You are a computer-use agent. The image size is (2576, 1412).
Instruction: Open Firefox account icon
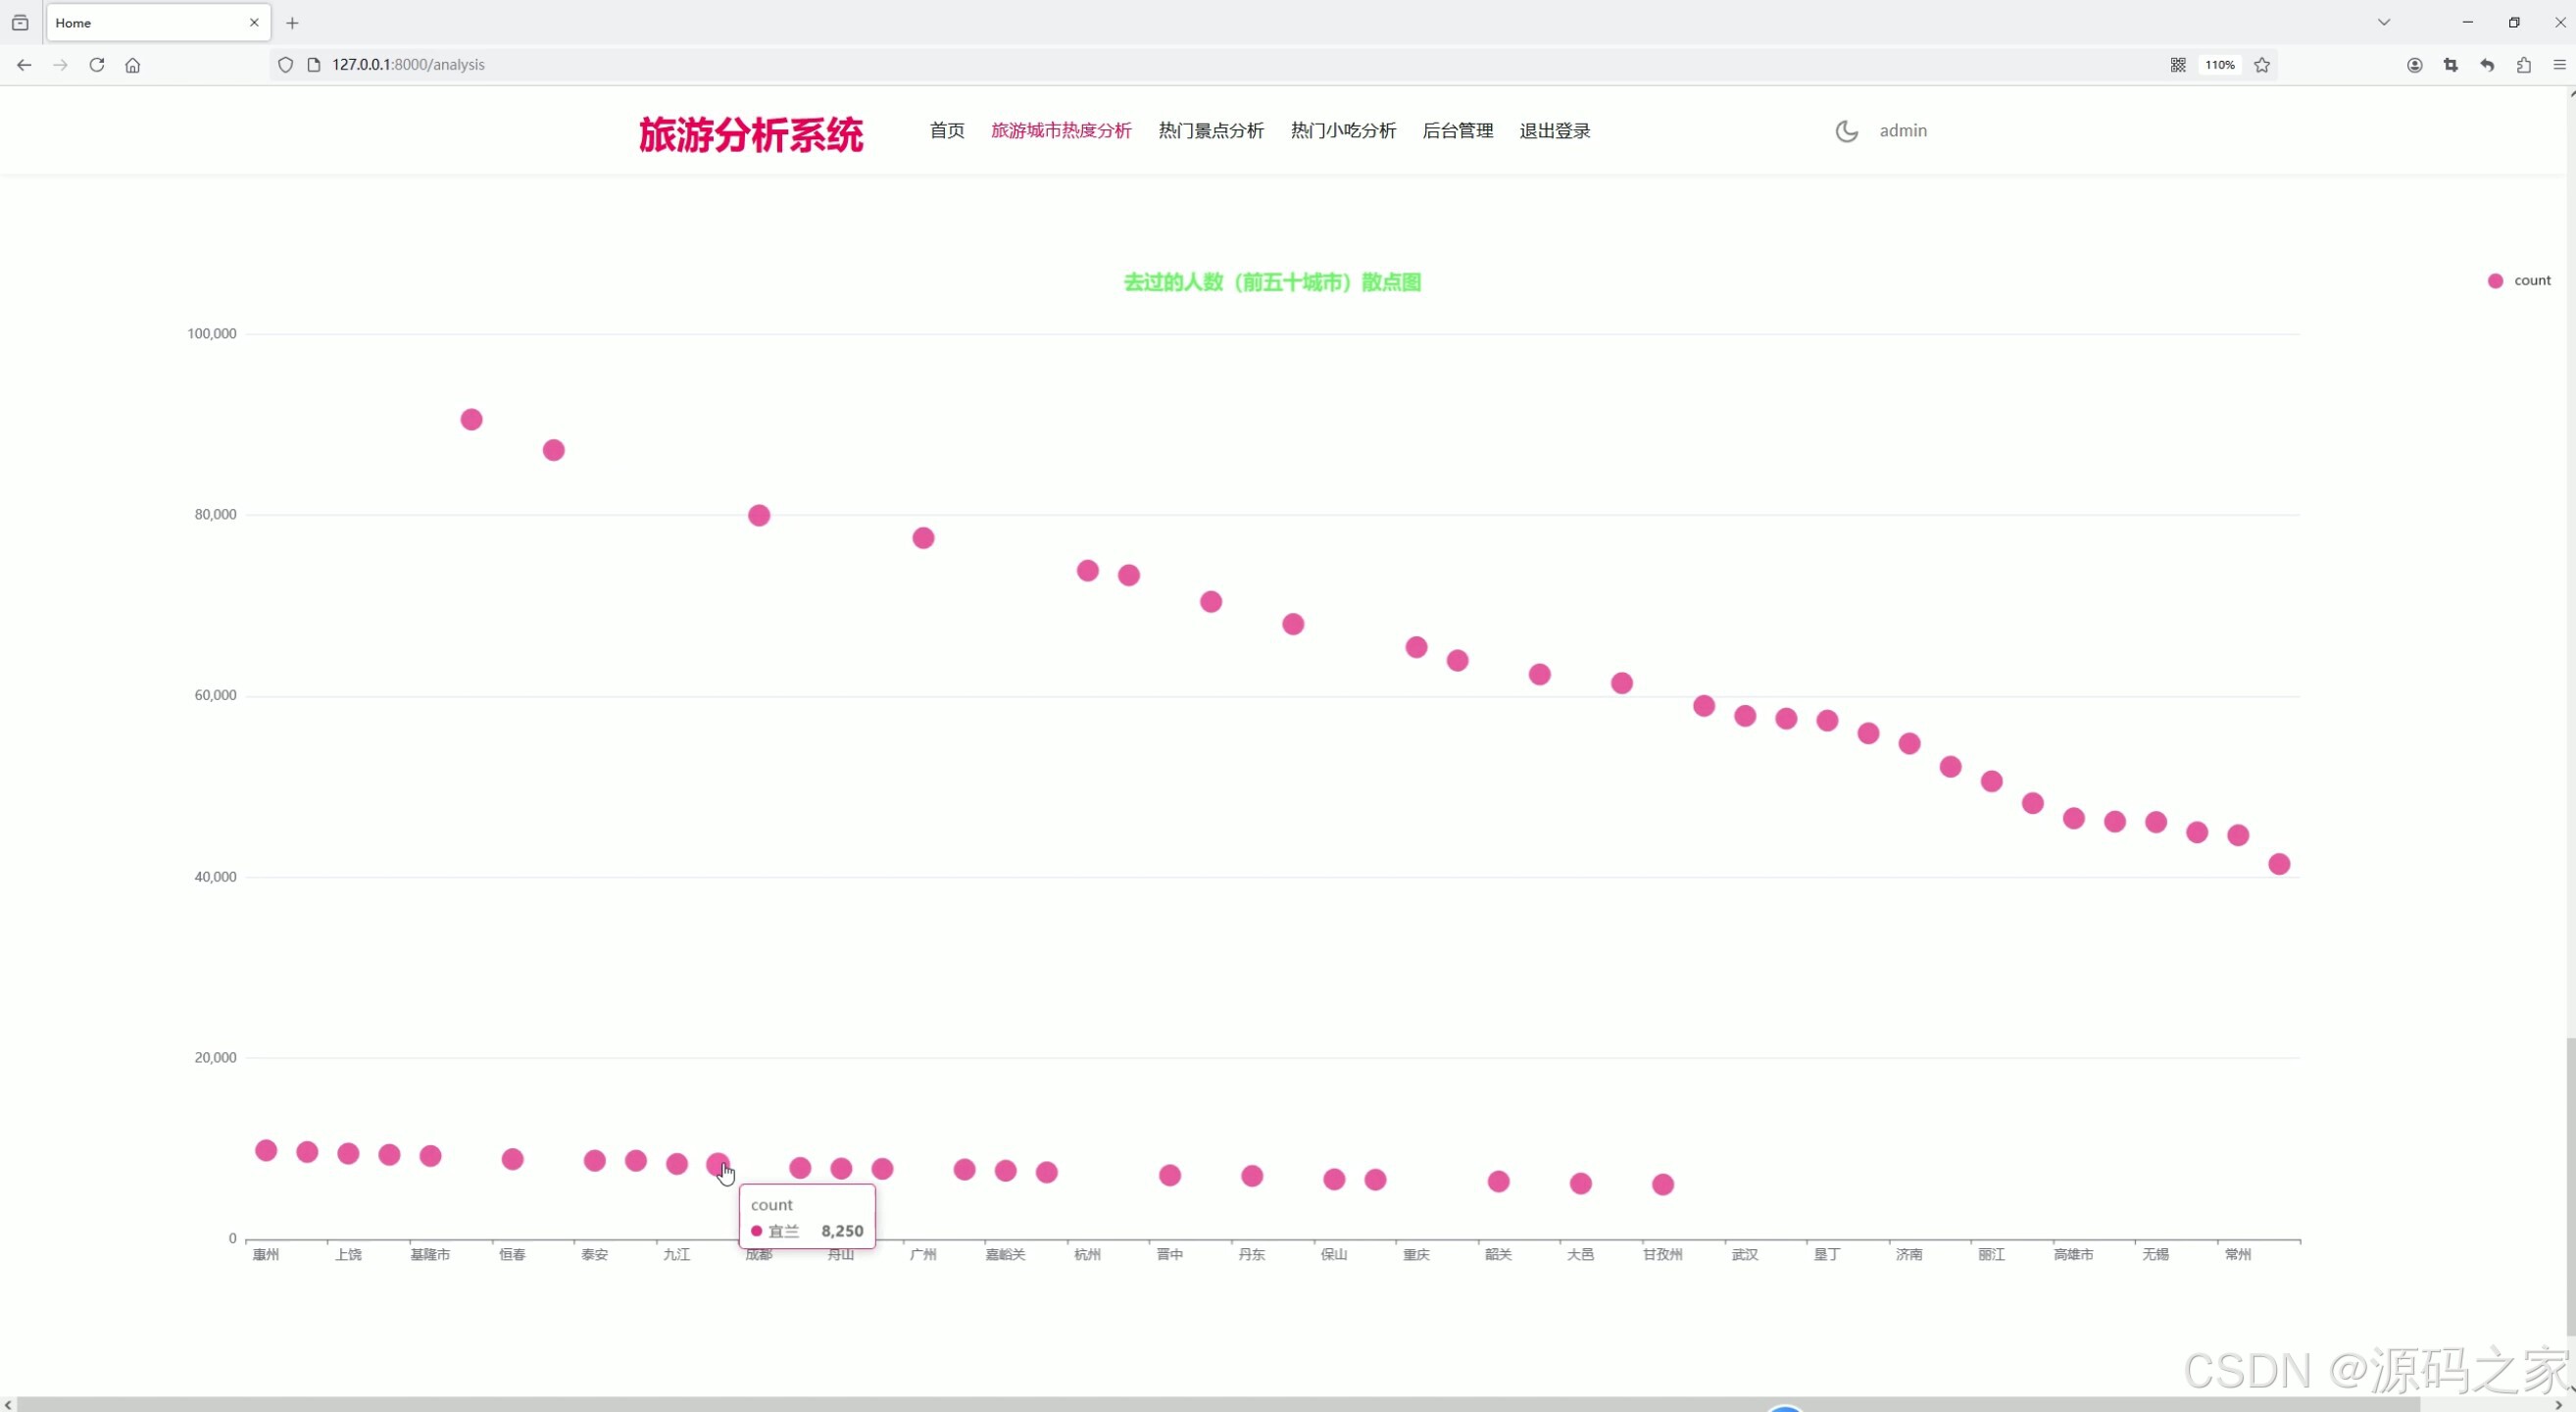(x=2414, y=65)
